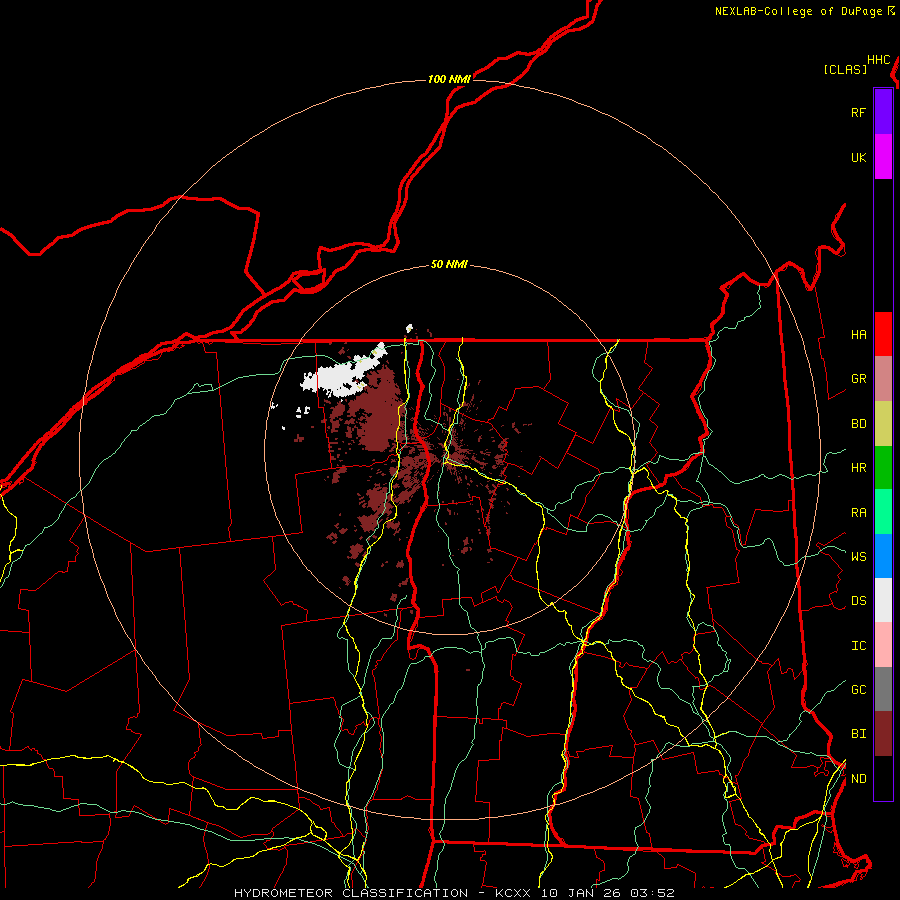900x900 pixels.
Task: Click the UK legend label
Action: pyautogui.click(x=858, y=157)
